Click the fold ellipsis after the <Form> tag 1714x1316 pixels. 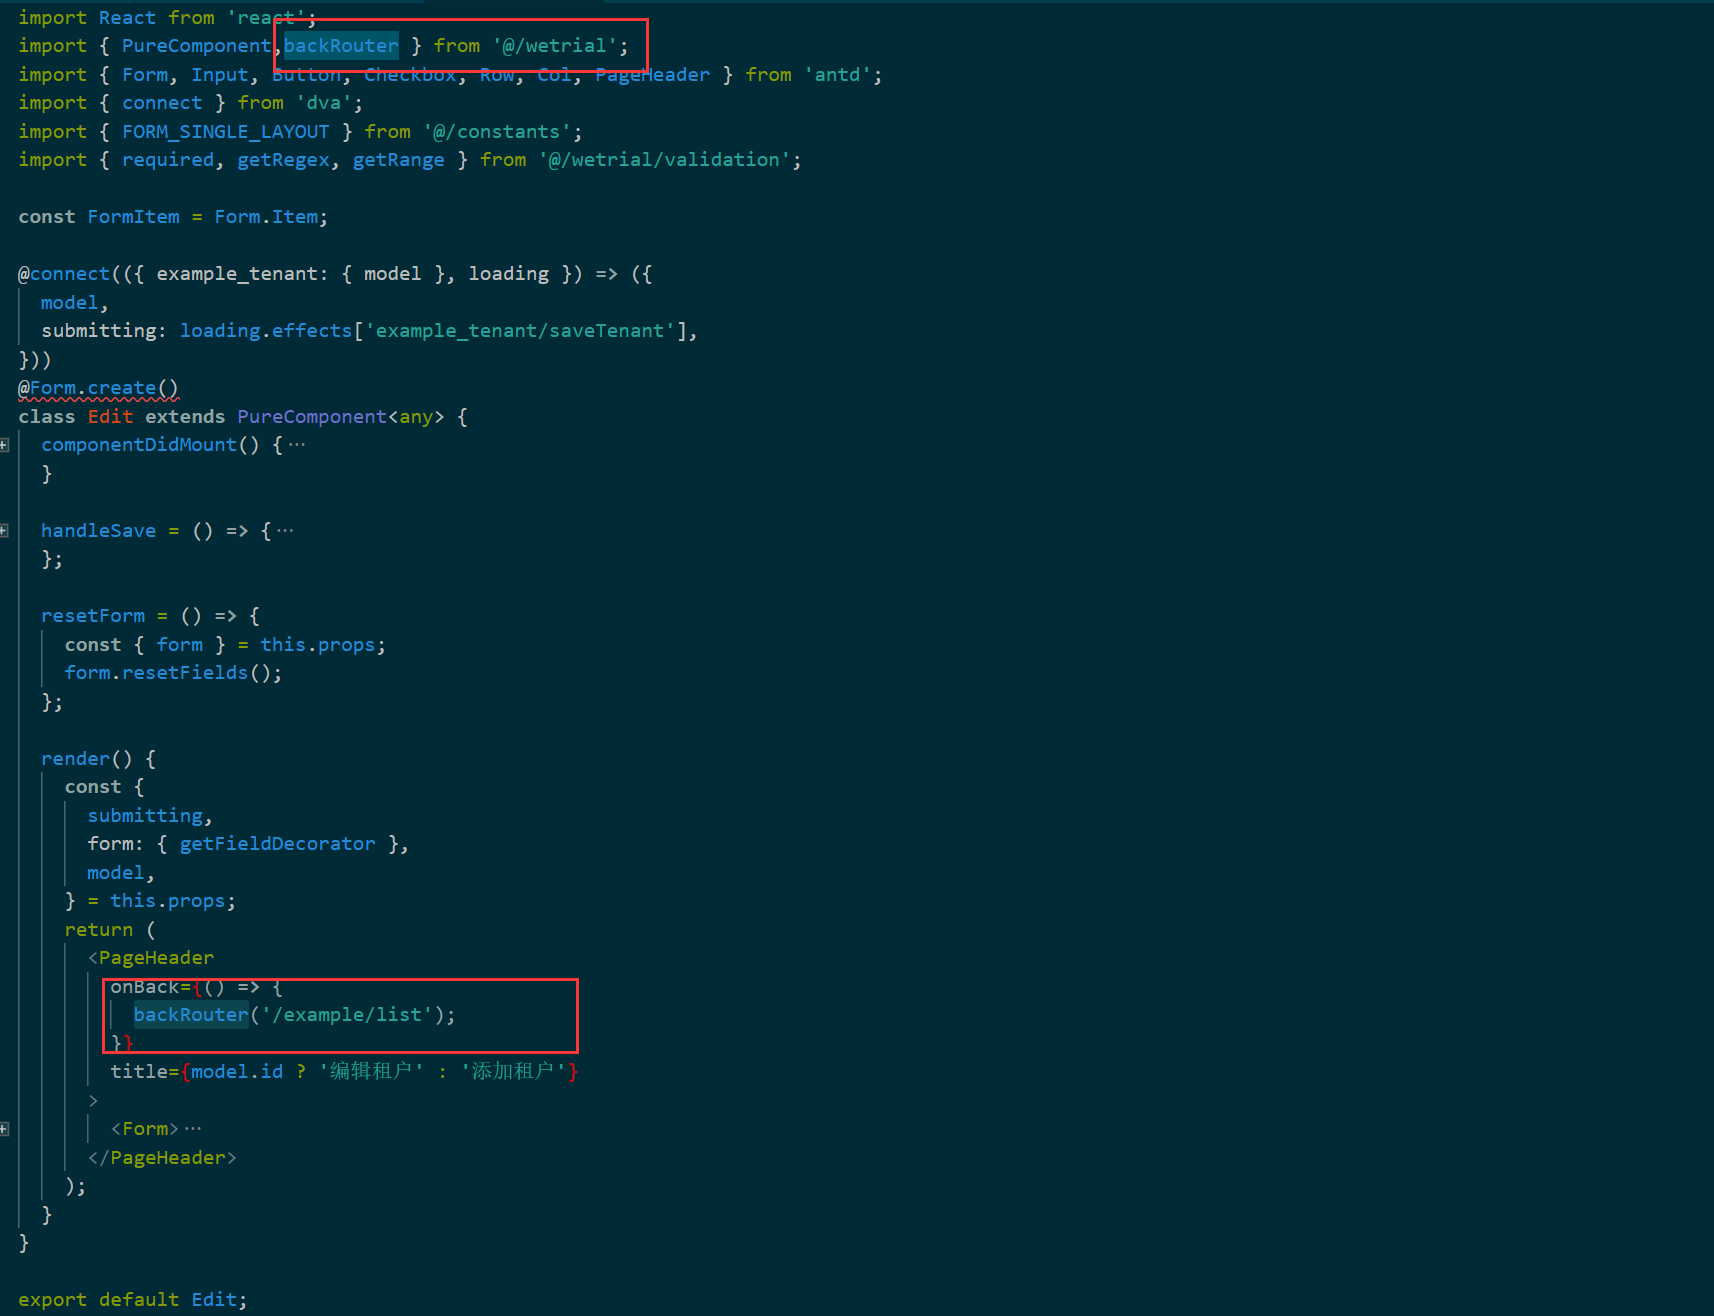coord(193,1129)
